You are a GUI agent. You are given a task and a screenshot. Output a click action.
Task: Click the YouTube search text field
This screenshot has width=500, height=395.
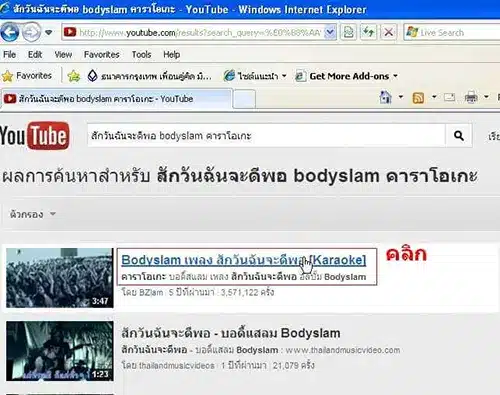tap(266, 136)
